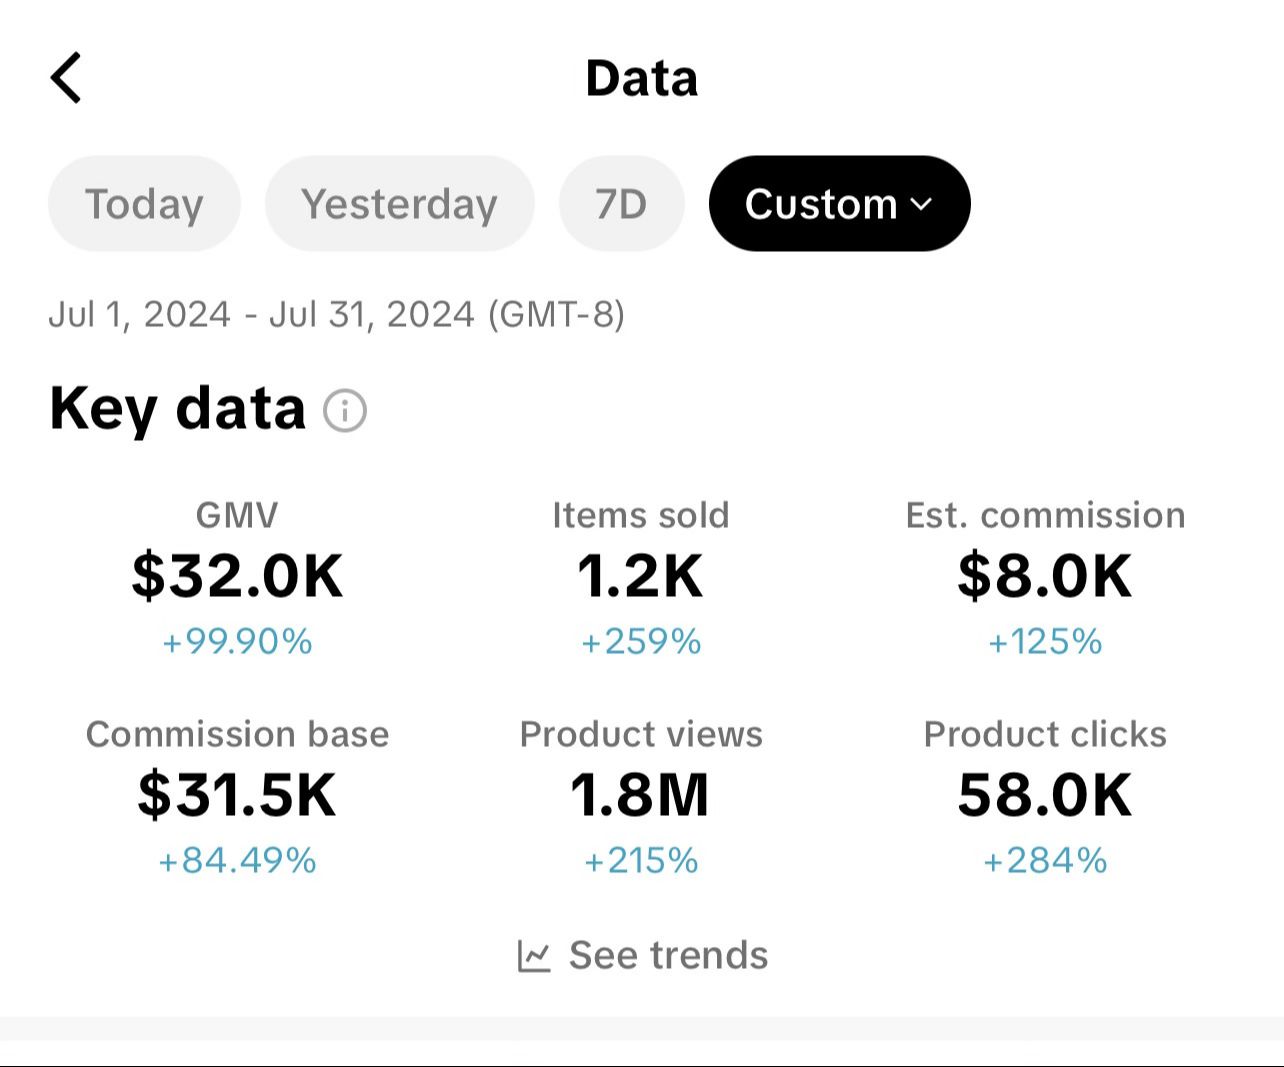The width and height of the screenshot is (1284, 1067).
Task: Tap the Items sold +259% change
Action: click(x=641, y=641)
